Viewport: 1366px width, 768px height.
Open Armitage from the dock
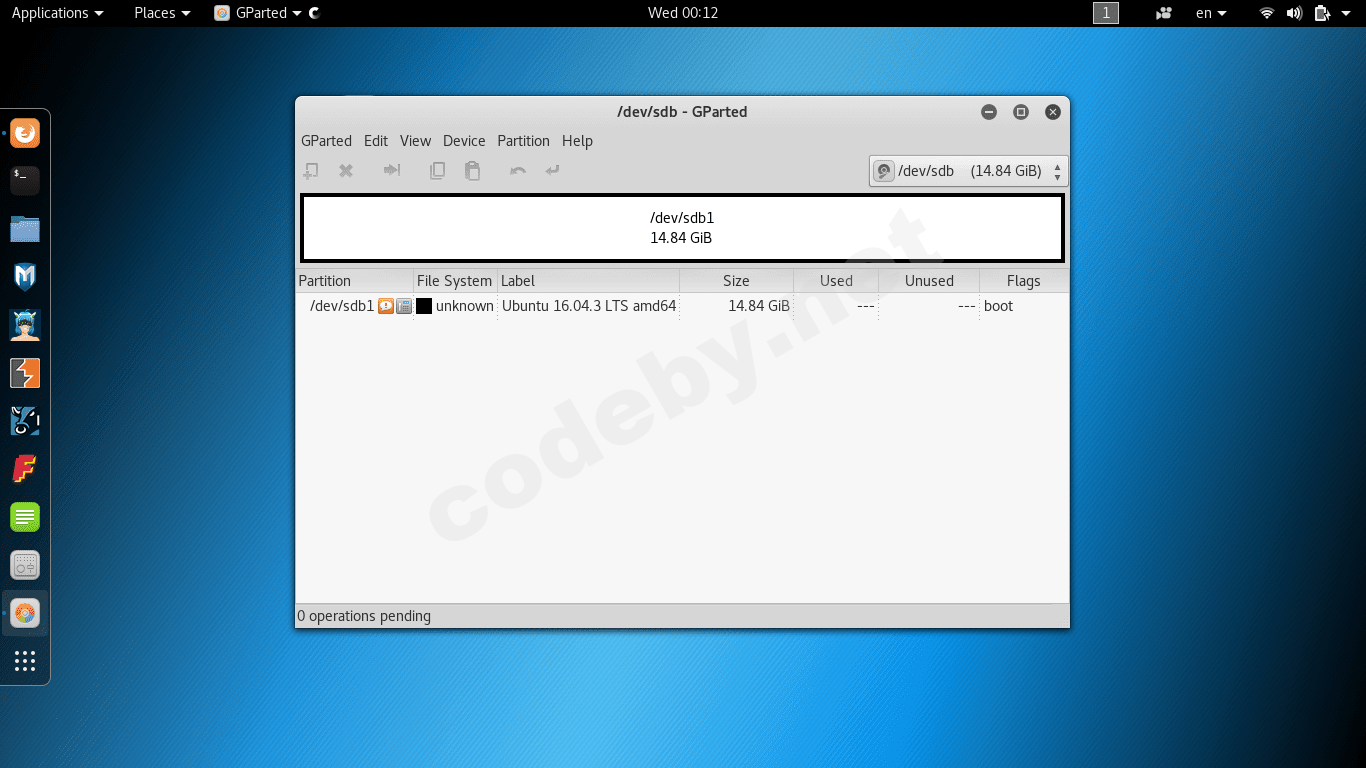point(25,325)
